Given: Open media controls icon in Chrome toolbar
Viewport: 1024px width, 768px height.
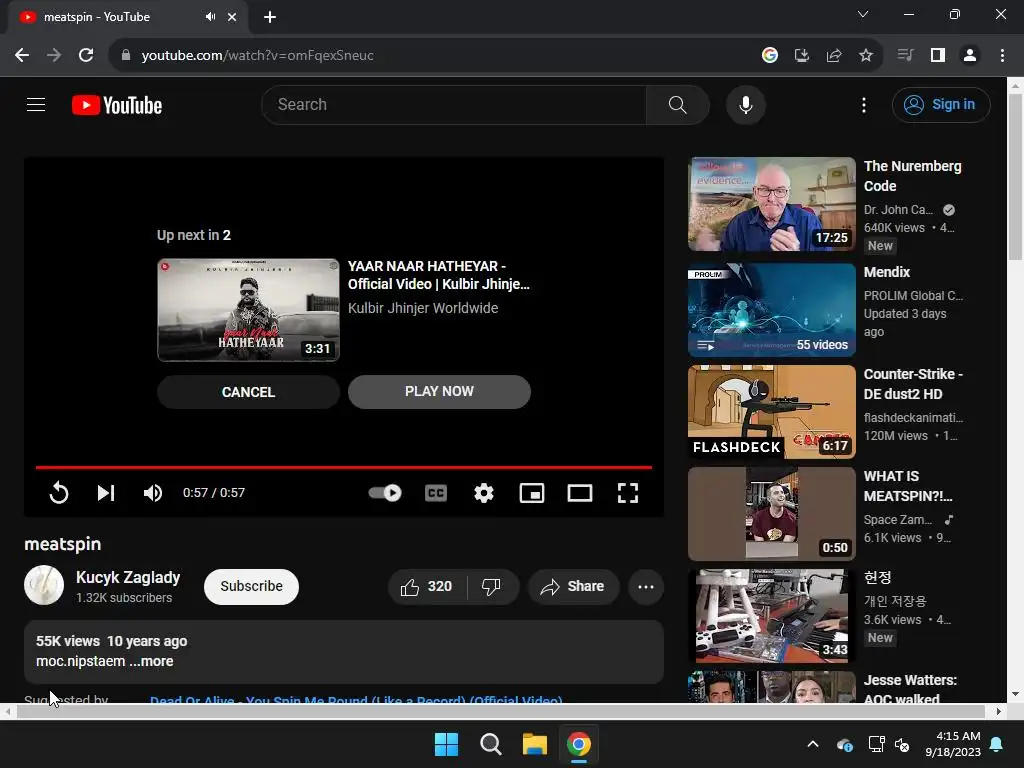Looking at the screenshot, I should [905, 56].
